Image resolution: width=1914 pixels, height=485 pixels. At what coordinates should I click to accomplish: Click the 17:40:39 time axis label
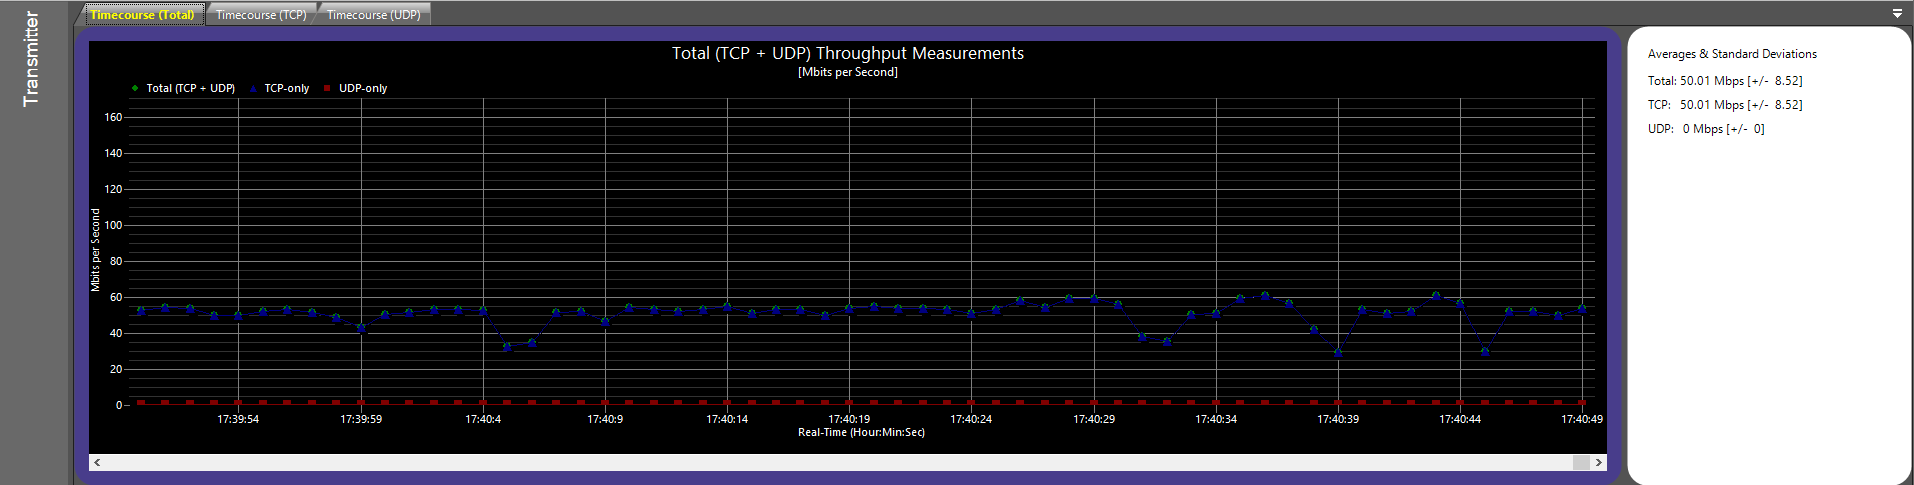point(1338,419)
